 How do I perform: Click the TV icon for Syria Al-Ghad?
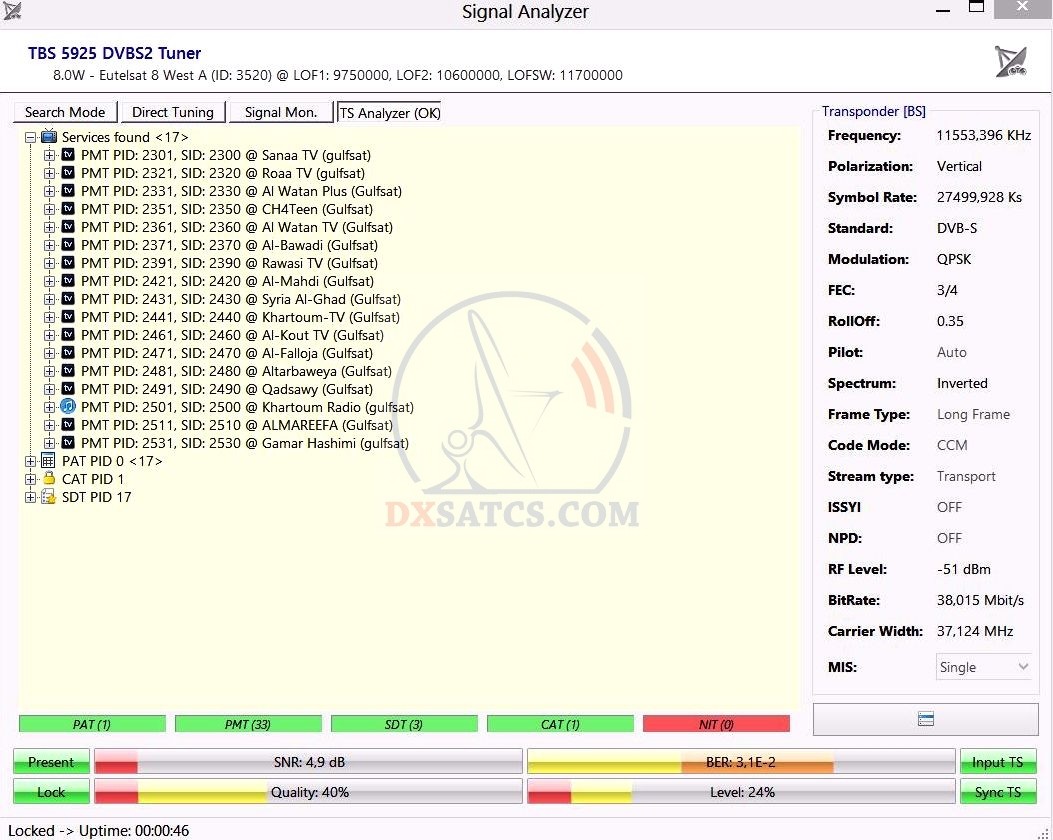(68, 299)
